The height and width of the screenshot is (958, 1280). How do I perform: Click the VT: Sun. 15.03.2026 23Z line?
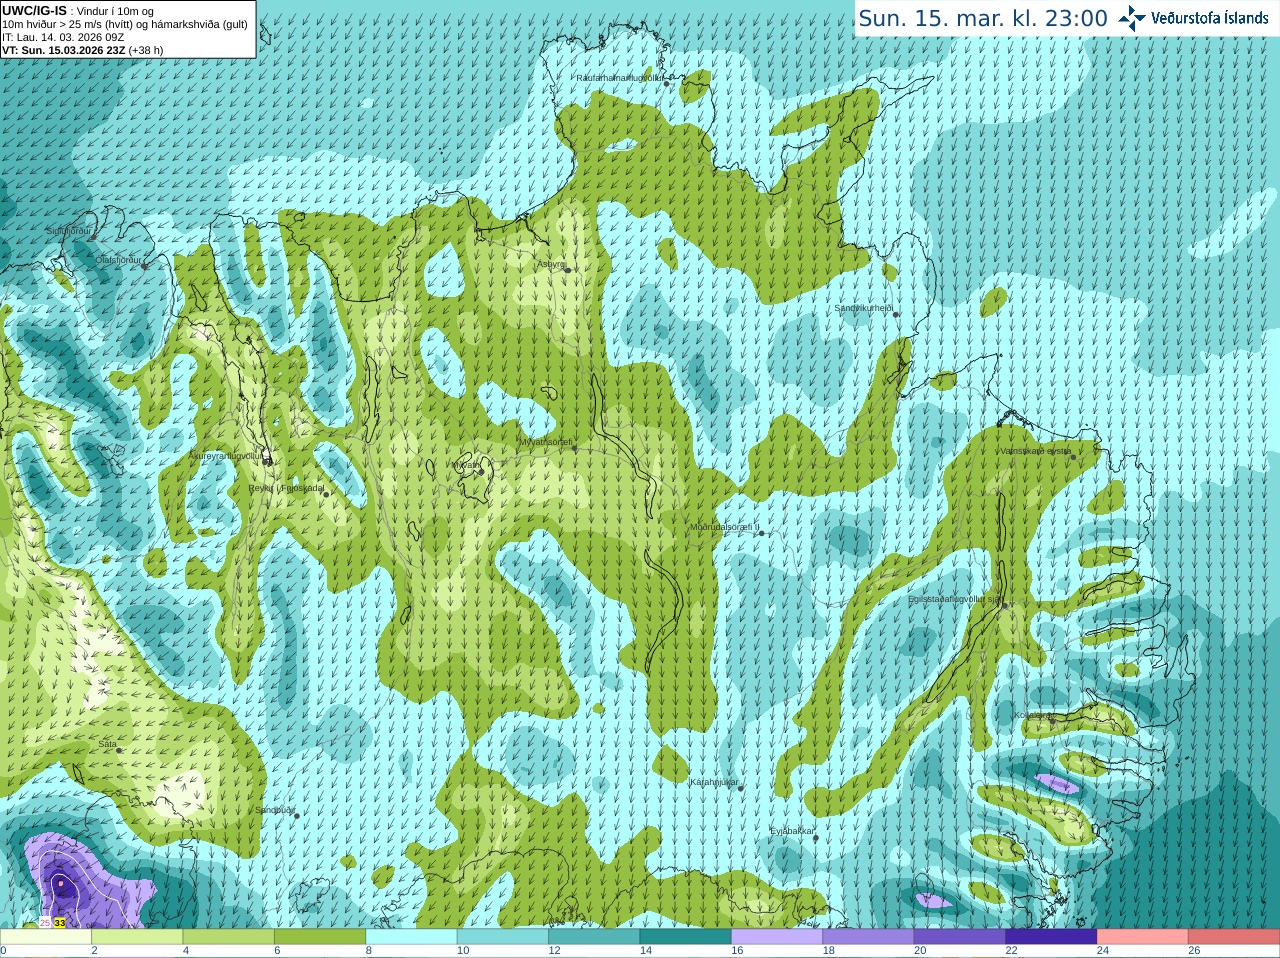[x=82, y=50]
